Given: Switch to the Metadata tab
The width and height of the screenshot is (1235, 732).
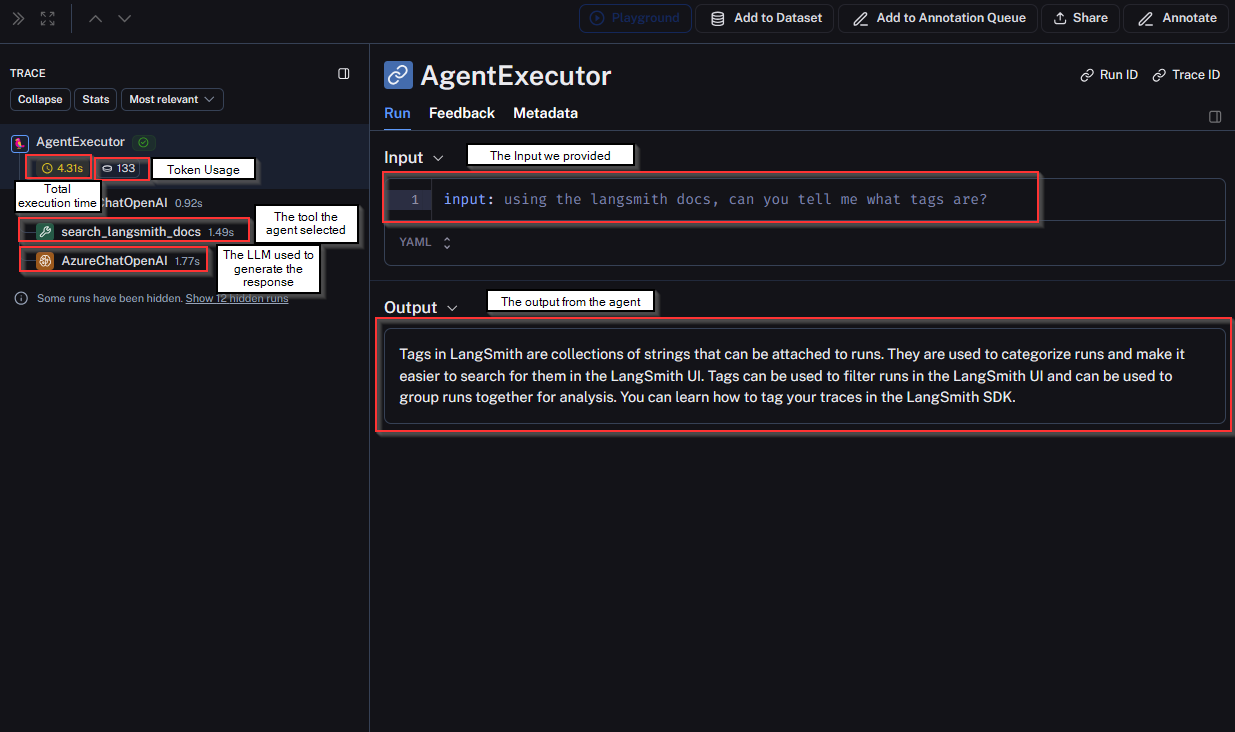Looking at the screenshot, I should [x=545, y=113].
